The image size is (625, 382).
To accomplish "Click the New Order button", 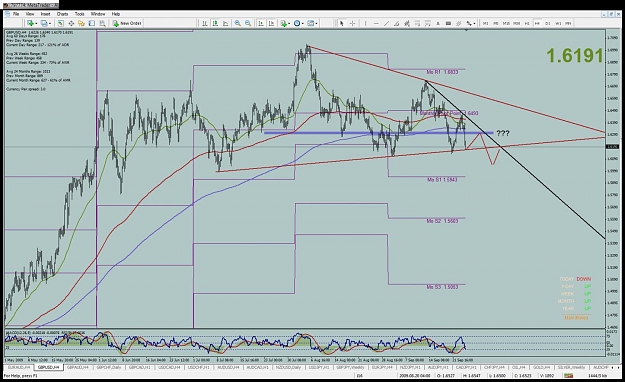I will (127, 24).
